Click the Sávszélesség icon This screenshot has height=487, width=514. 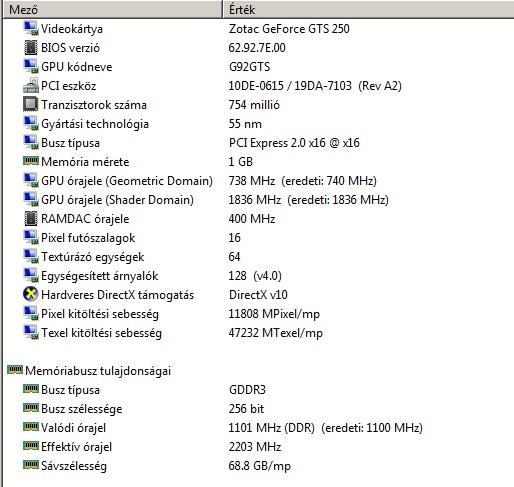(31, 465)
